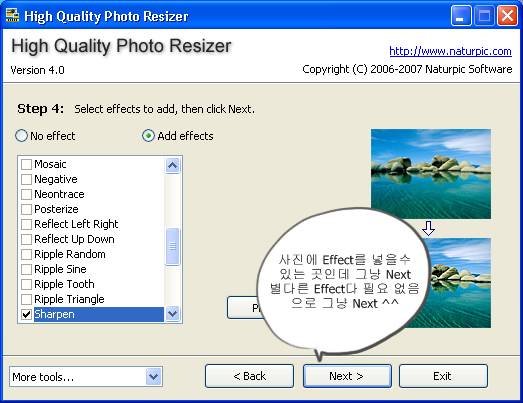Click the effects list scrollbar thumb
Screen dimensions: 523x403
pos(172,247)
